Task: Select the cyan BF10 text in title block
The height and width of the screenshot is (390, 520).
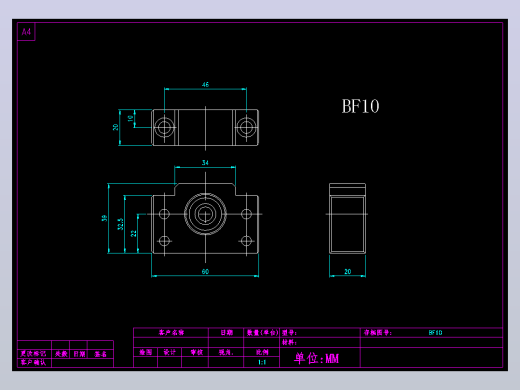Action: click(435, 332)
